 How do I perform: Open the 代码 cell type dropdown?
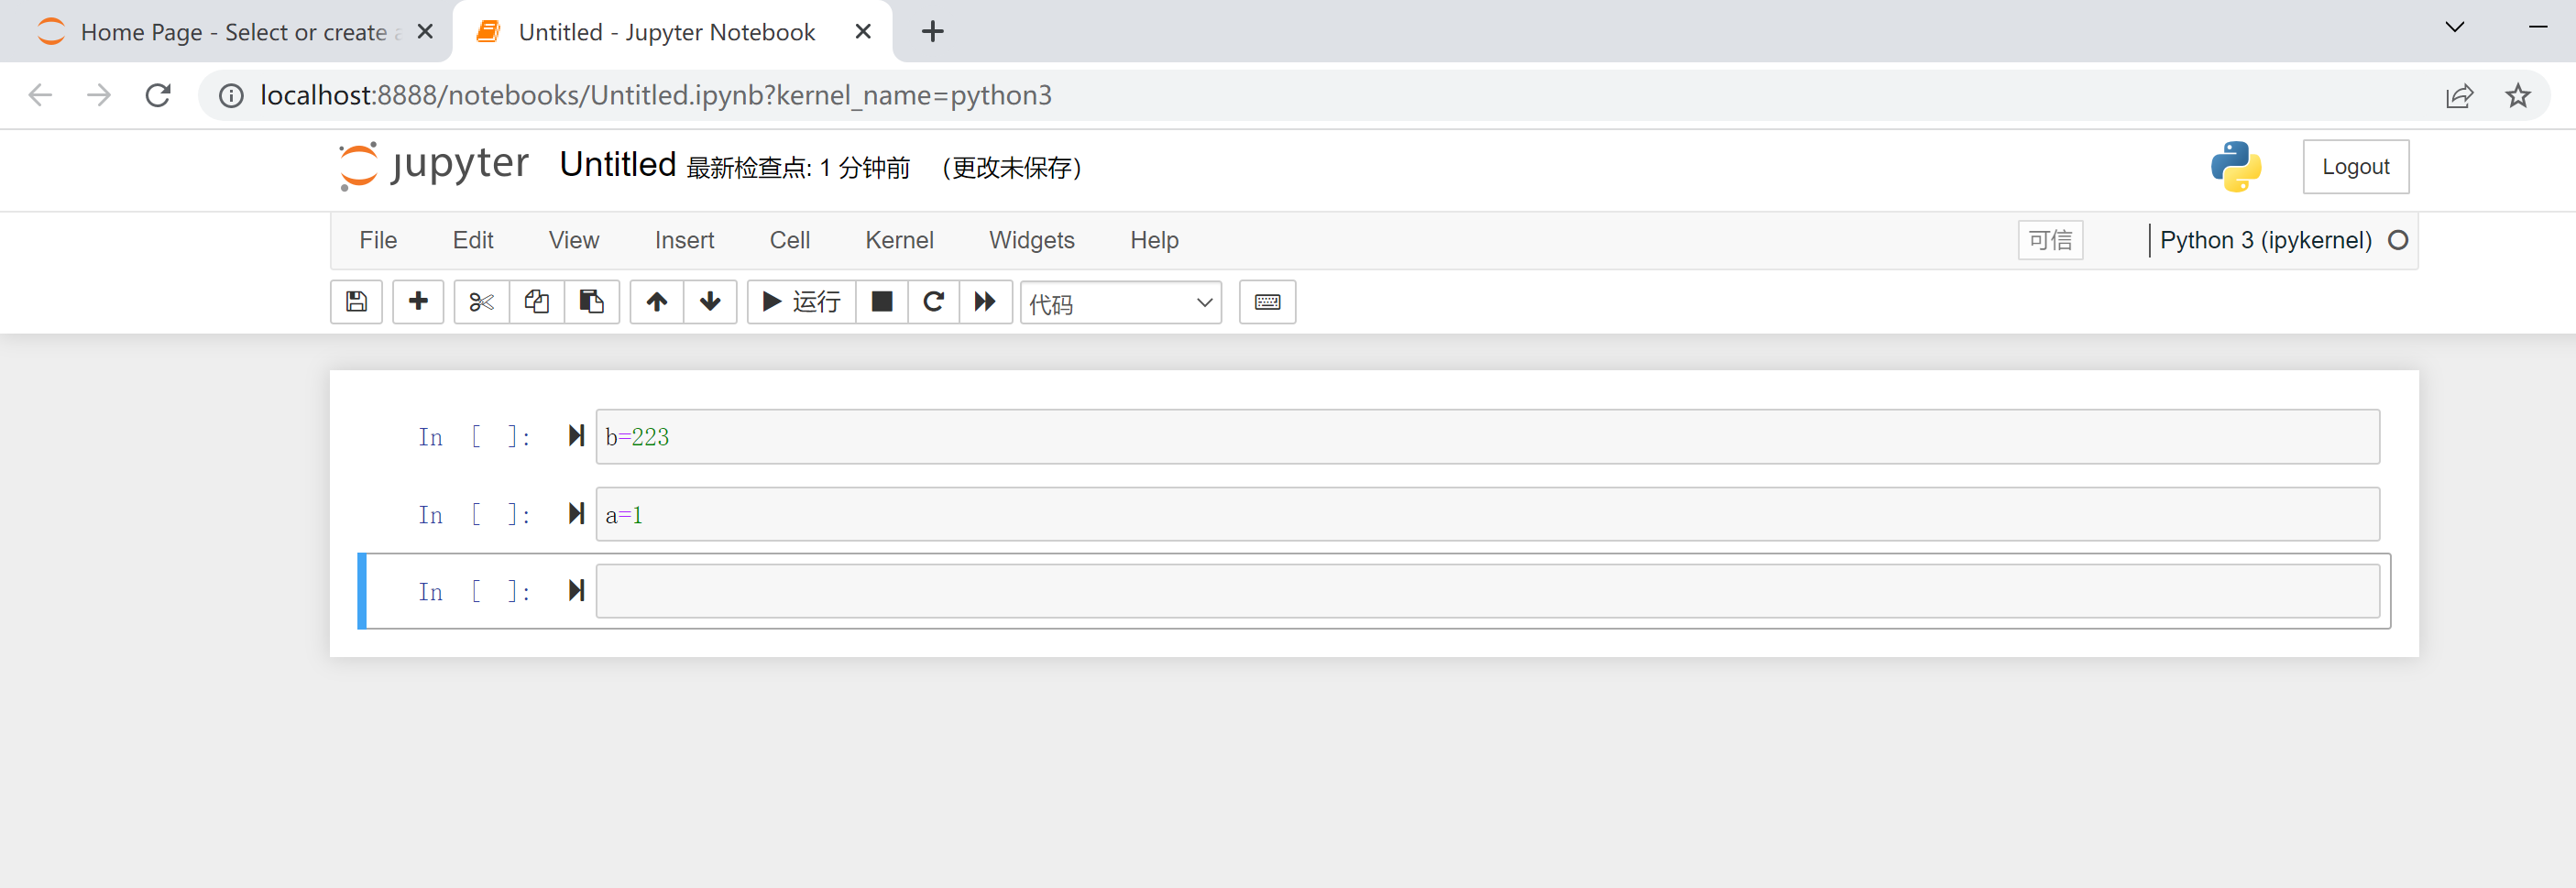[x=1121, y=303]
